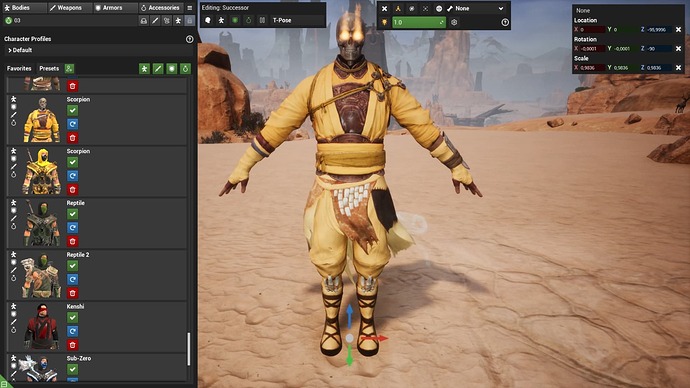The width and height of the screenshot is (690, 388).
Task: Click the pause icon beside T-Pose
Action: coord(262,20)
